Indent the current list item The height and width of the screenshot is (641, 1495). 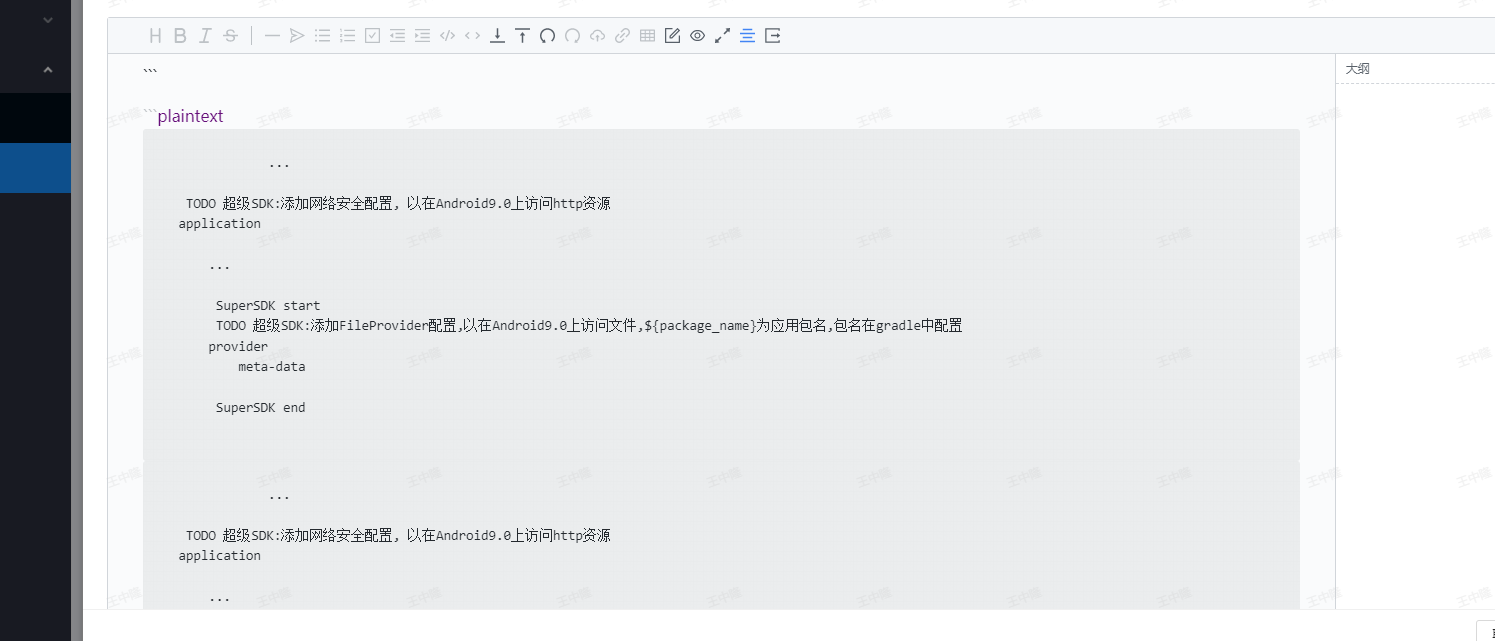pyautogui.click(x=422, y=36)
